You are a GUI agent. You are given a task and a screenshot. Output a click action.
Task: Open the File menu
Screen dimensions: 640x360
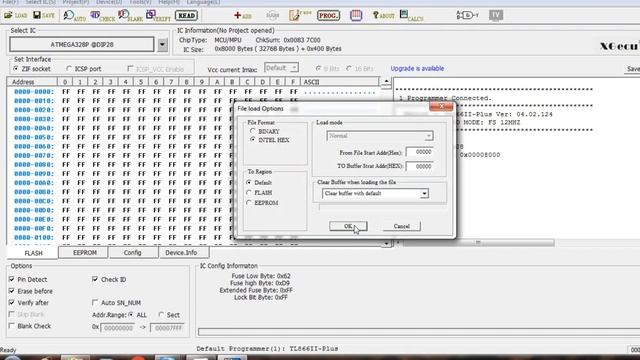(10, 2)
